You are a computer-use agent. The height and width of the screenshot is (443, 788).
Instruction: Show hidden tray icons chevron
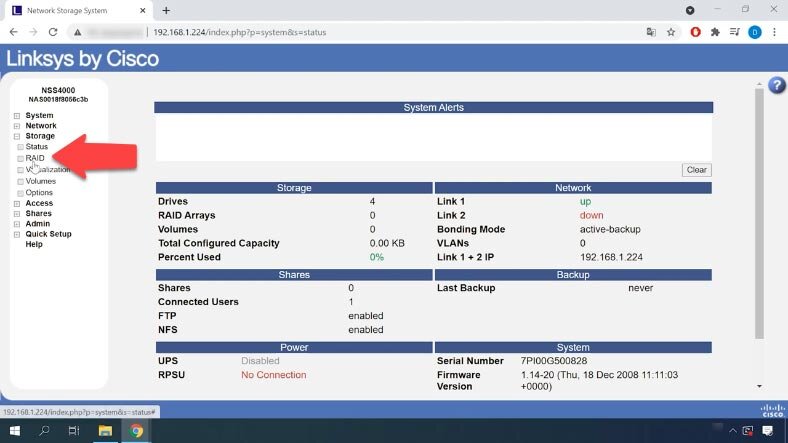733,431
